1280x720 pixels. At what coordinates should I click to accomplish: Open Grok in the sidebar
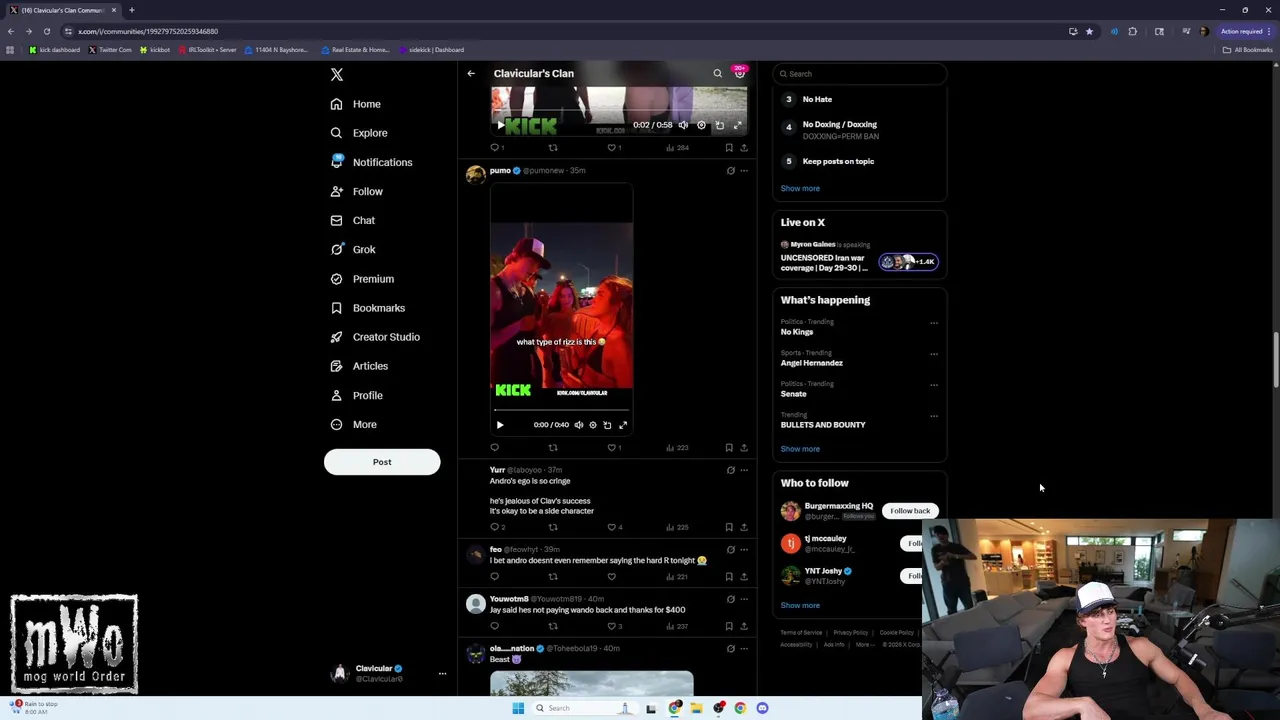[352, 249]
